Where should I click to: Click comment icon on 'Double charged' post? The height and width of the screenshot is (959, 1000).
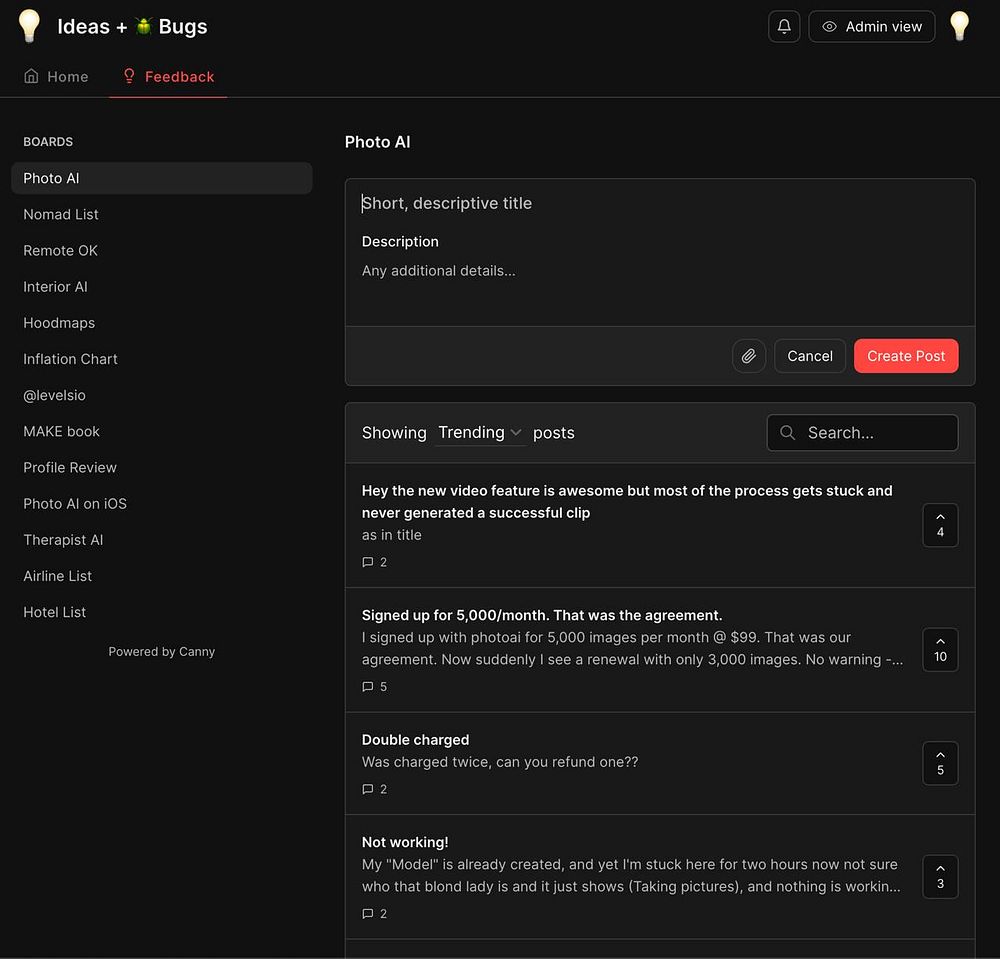click(367, 789)
